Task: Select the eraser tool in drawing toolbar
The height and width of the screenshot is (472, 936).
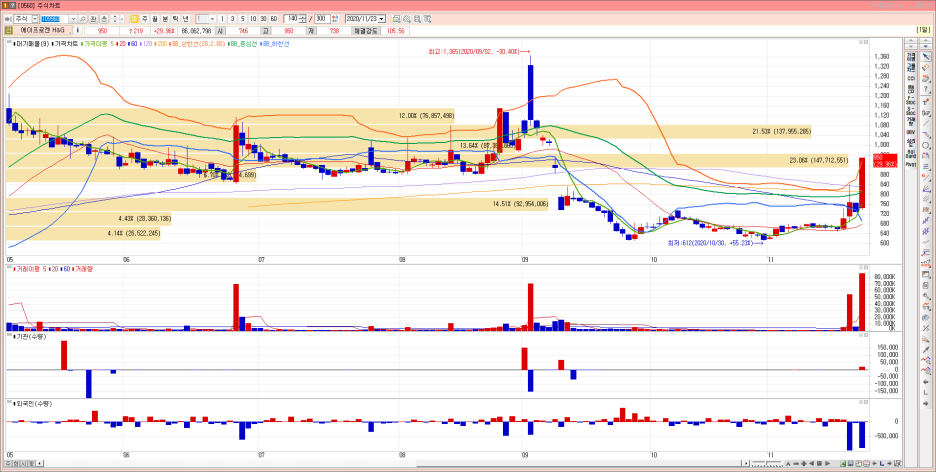Action: coord(926,78)
